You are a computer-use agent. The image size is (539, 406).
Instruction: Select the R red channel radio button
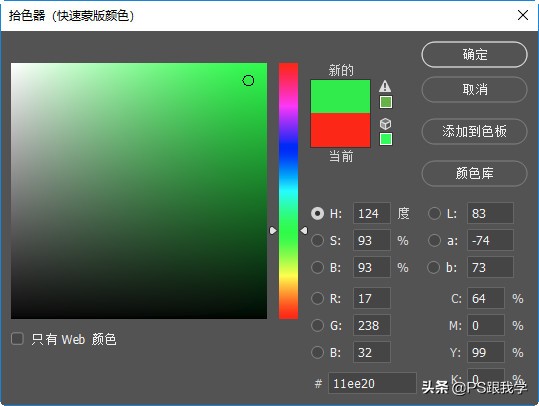click(x=317, y=298)
